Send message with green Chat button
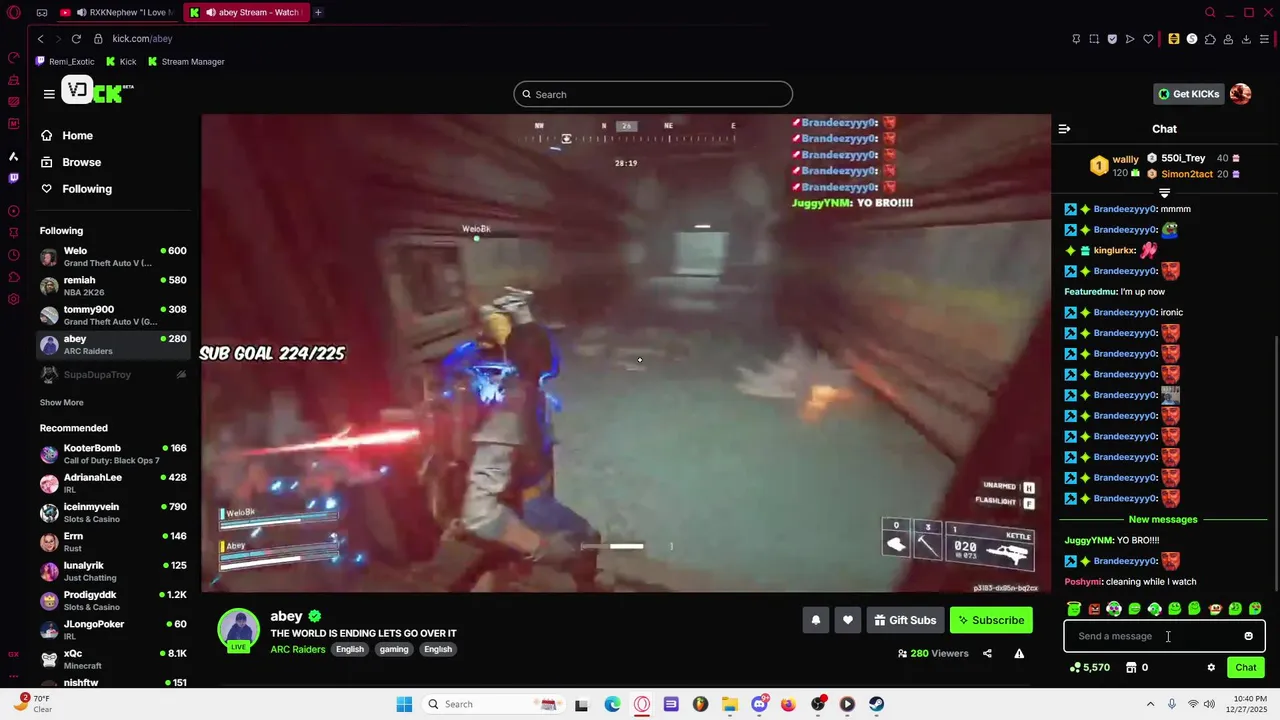 pyautogui.click(x=1246, y=667)
